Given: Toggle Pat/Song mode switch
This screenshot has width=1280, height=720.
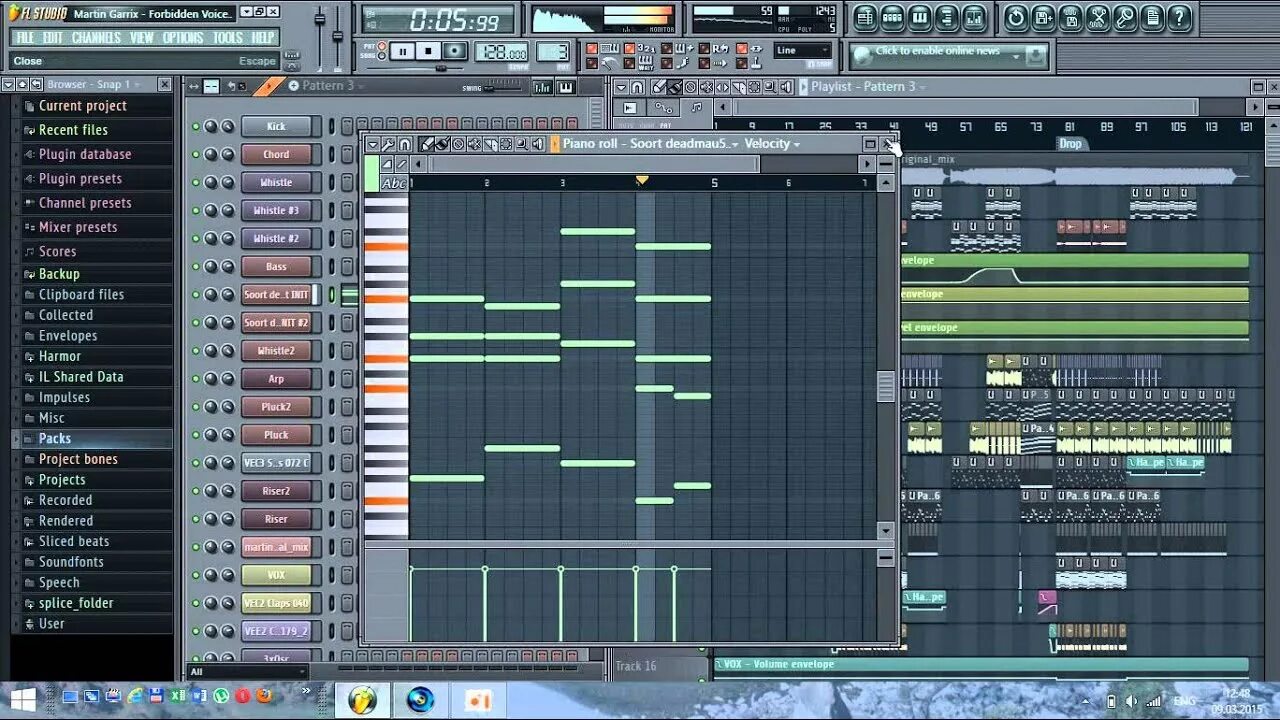Looking at the screenshot, I should click(x=382, y=52).
